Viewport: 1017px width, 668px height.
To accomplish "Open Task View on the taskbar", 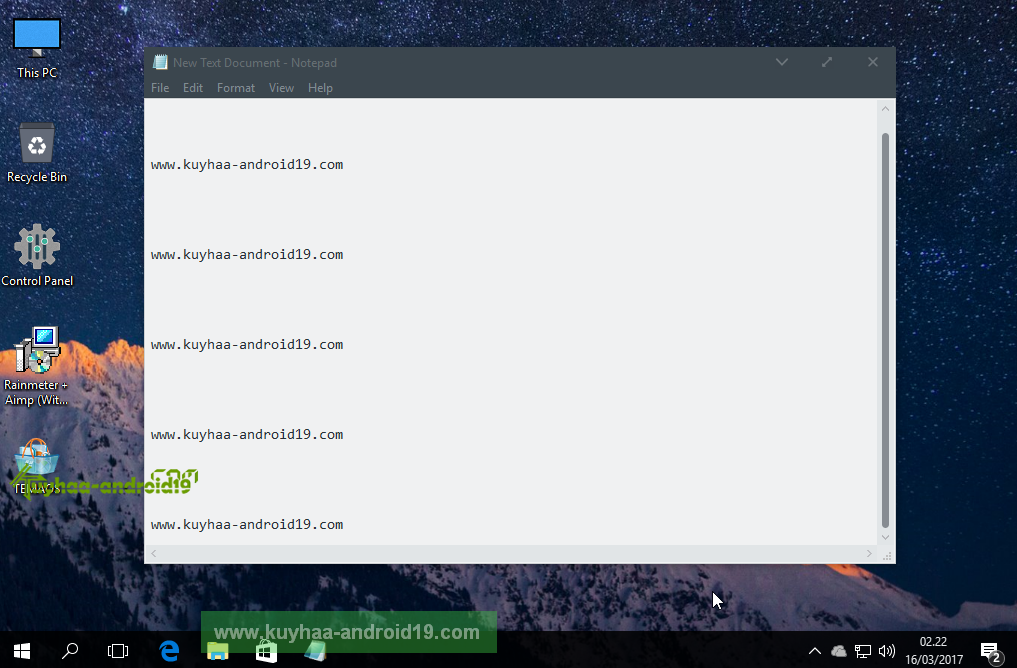I will [x=118, y=650].
